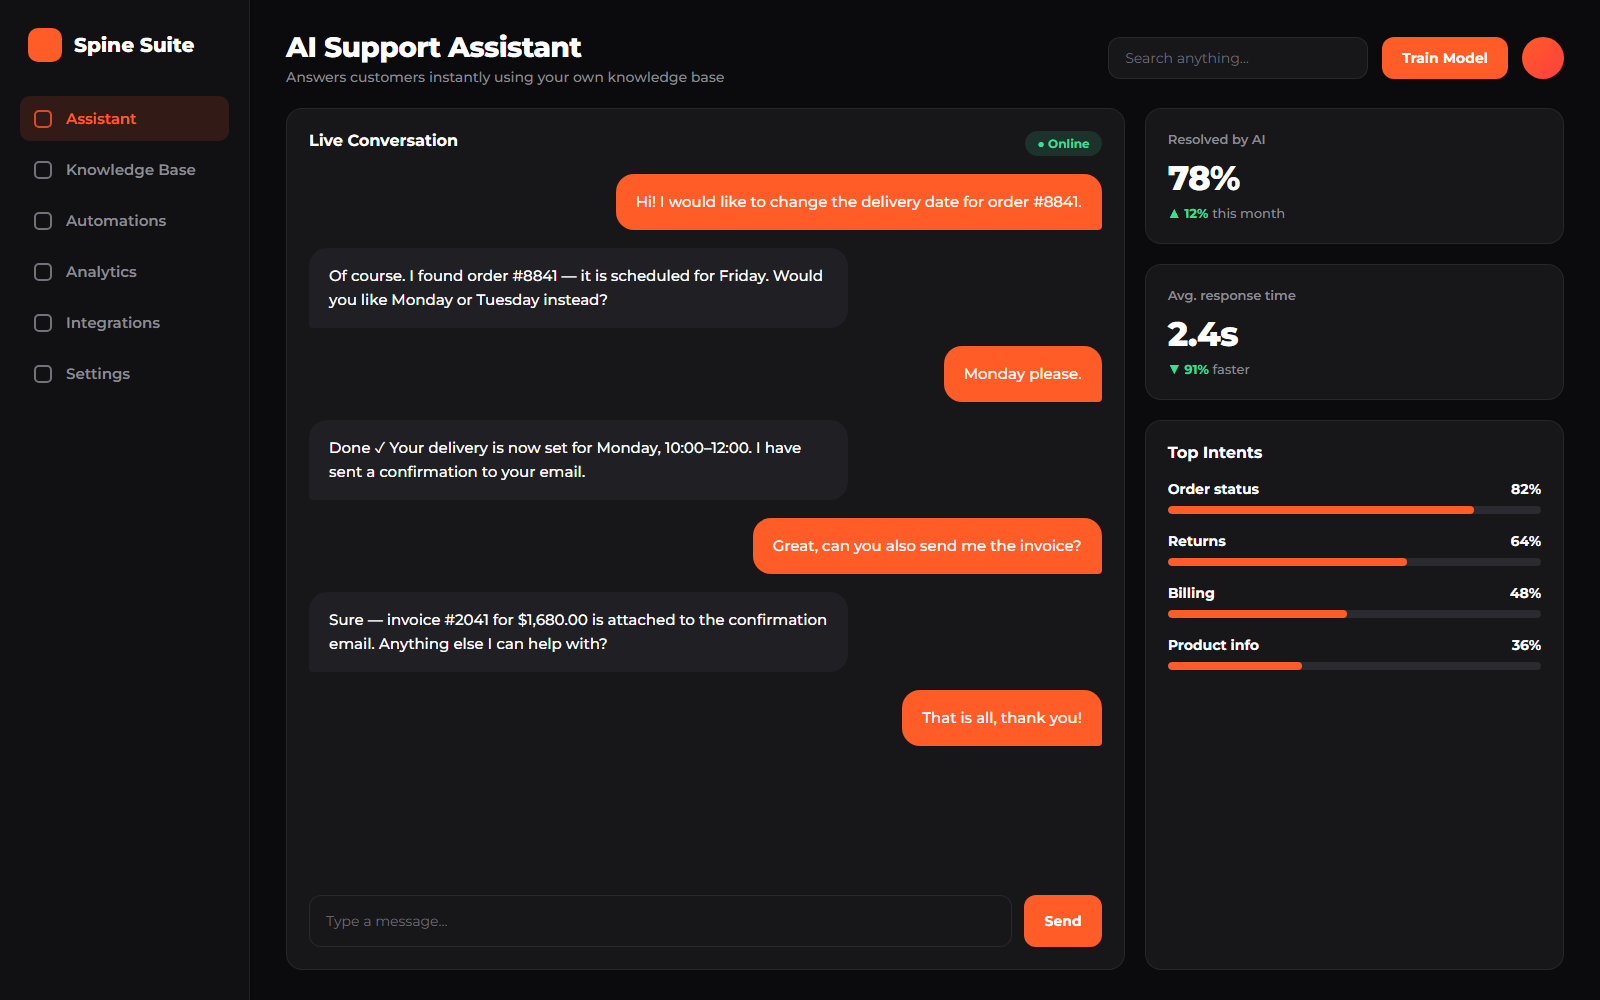
Task: Focus the Search anything field
Action: coord(1238,58)
